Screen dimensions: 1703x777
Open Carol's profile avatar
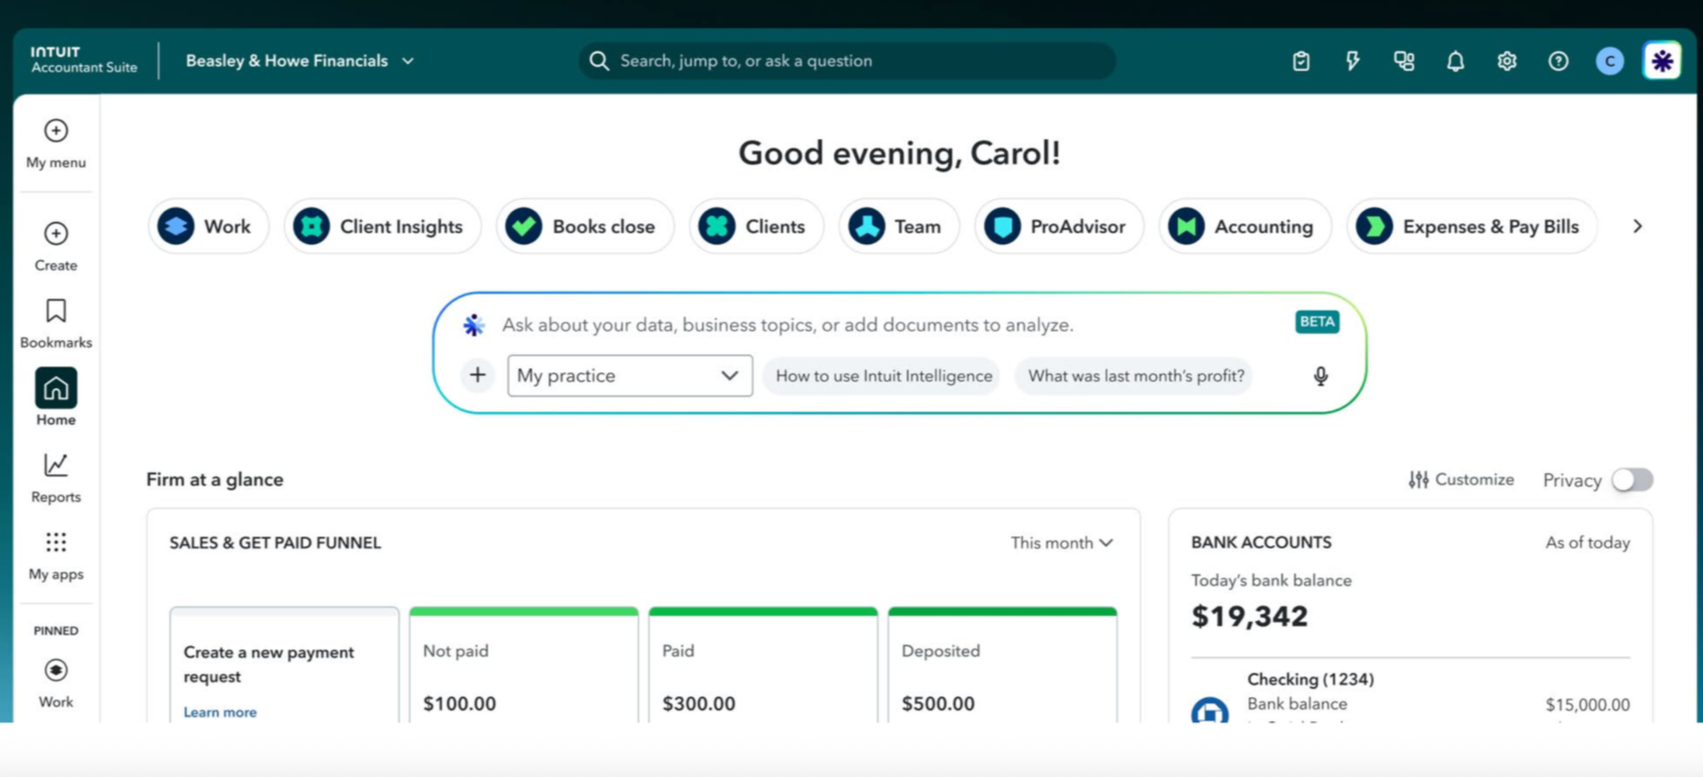[1610, 61]
